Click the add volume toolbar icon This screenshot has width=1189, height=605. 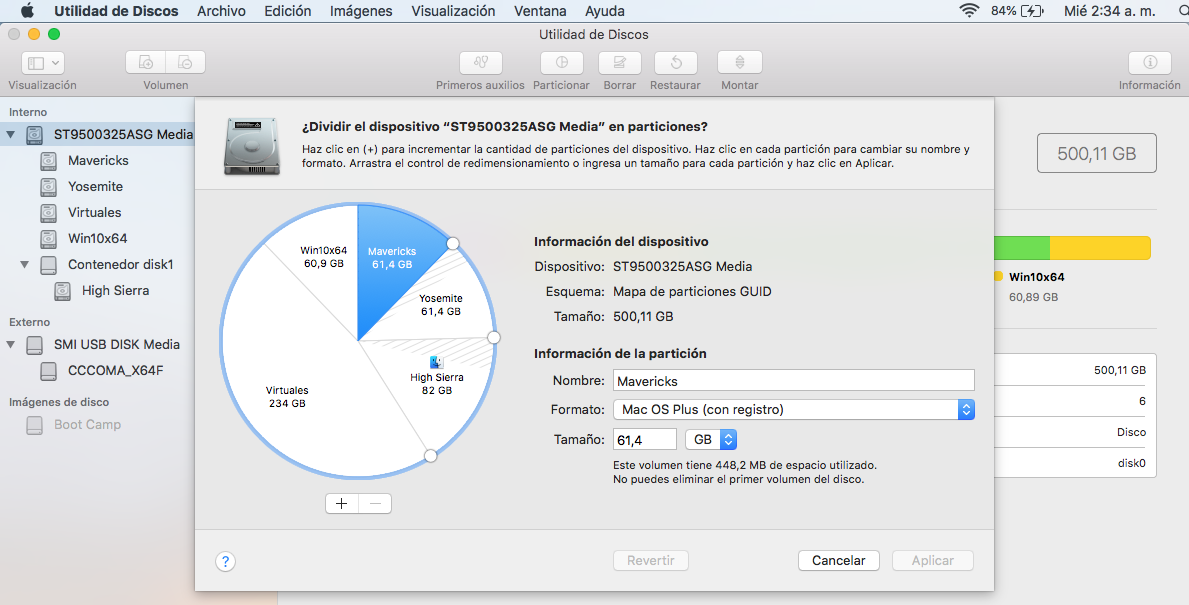[146, 63]
